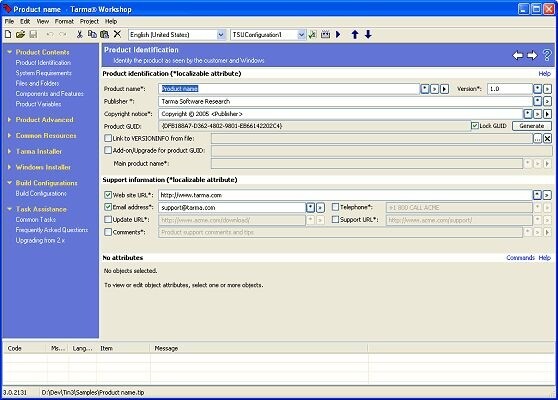Screen dimensions: 558x400
Task: Clear the VERSIONINFO file with X button
Action: (547, 138)
